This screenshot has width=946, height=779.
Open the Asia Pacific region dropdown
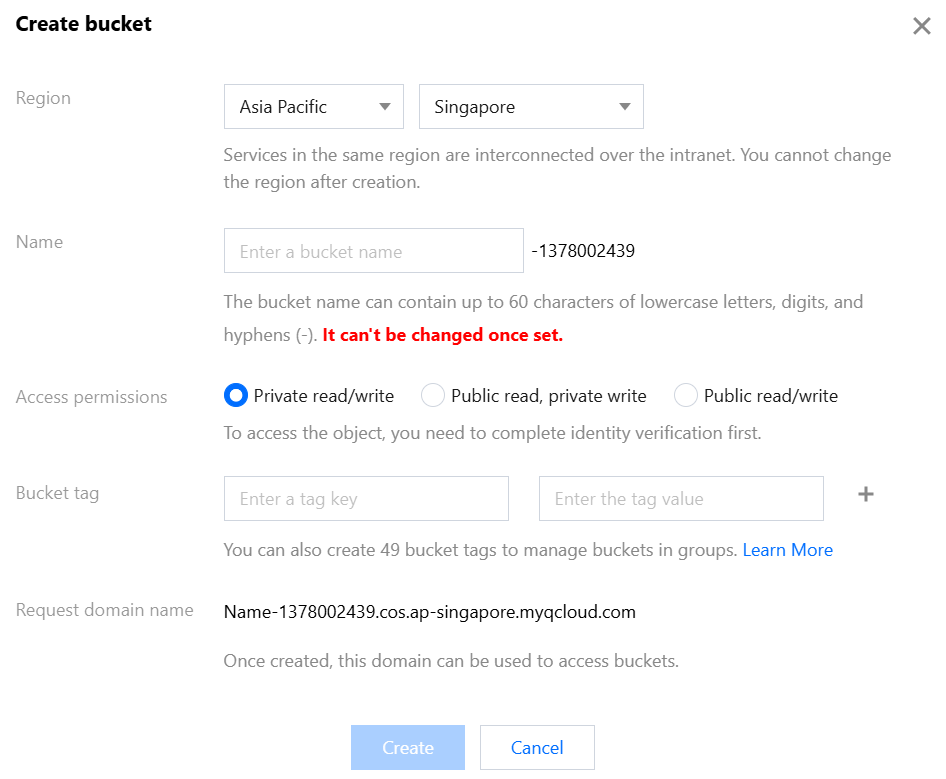(x=313, y=107)
